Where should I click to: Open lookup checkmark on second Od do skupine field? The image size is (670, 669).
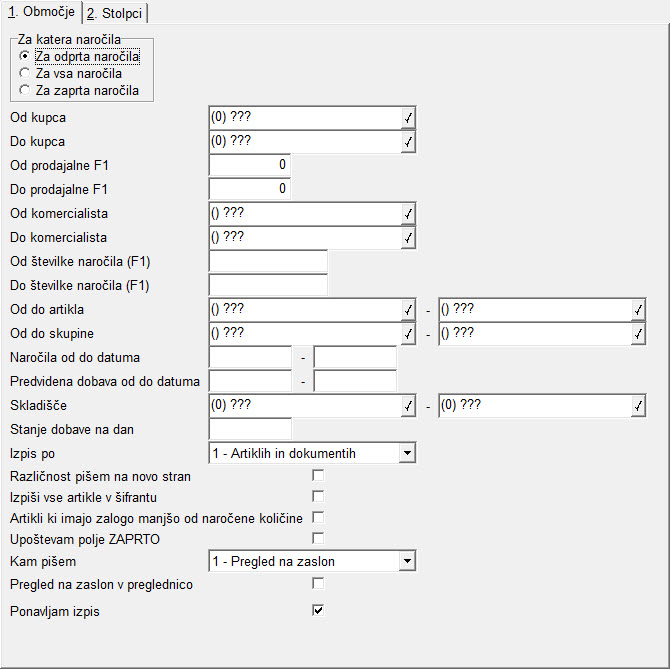(638, 334)
